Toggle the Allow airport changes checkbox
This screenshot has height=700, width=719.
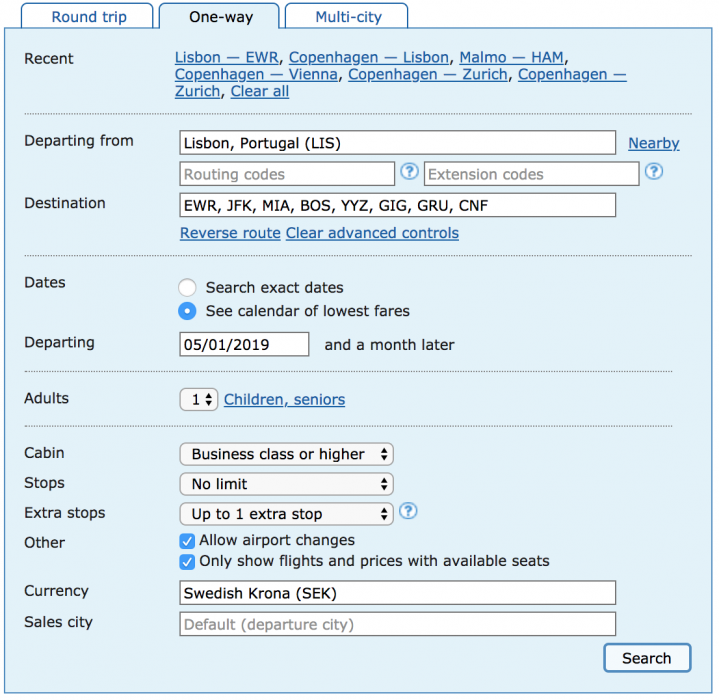pyautogui.click(x=187, y=541)
